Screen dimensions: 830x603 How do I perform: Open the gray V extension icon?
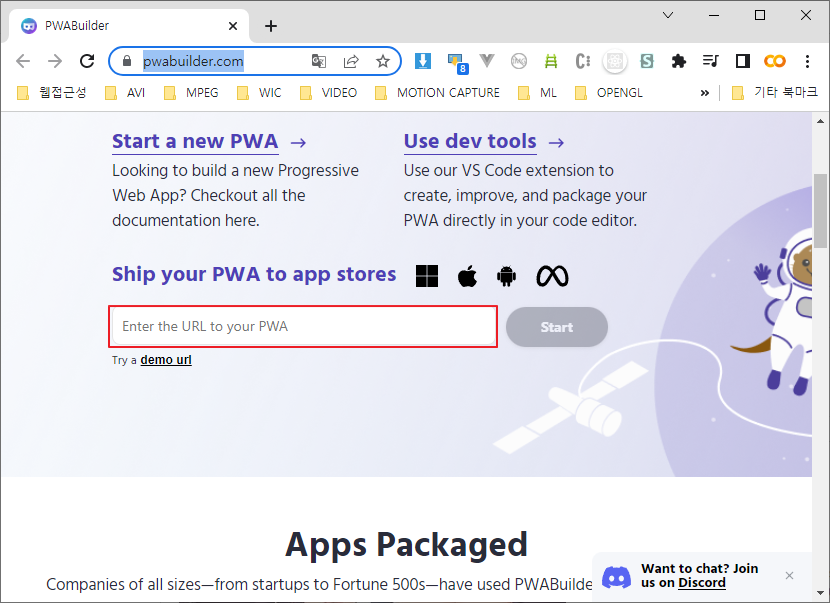[487, 61]
